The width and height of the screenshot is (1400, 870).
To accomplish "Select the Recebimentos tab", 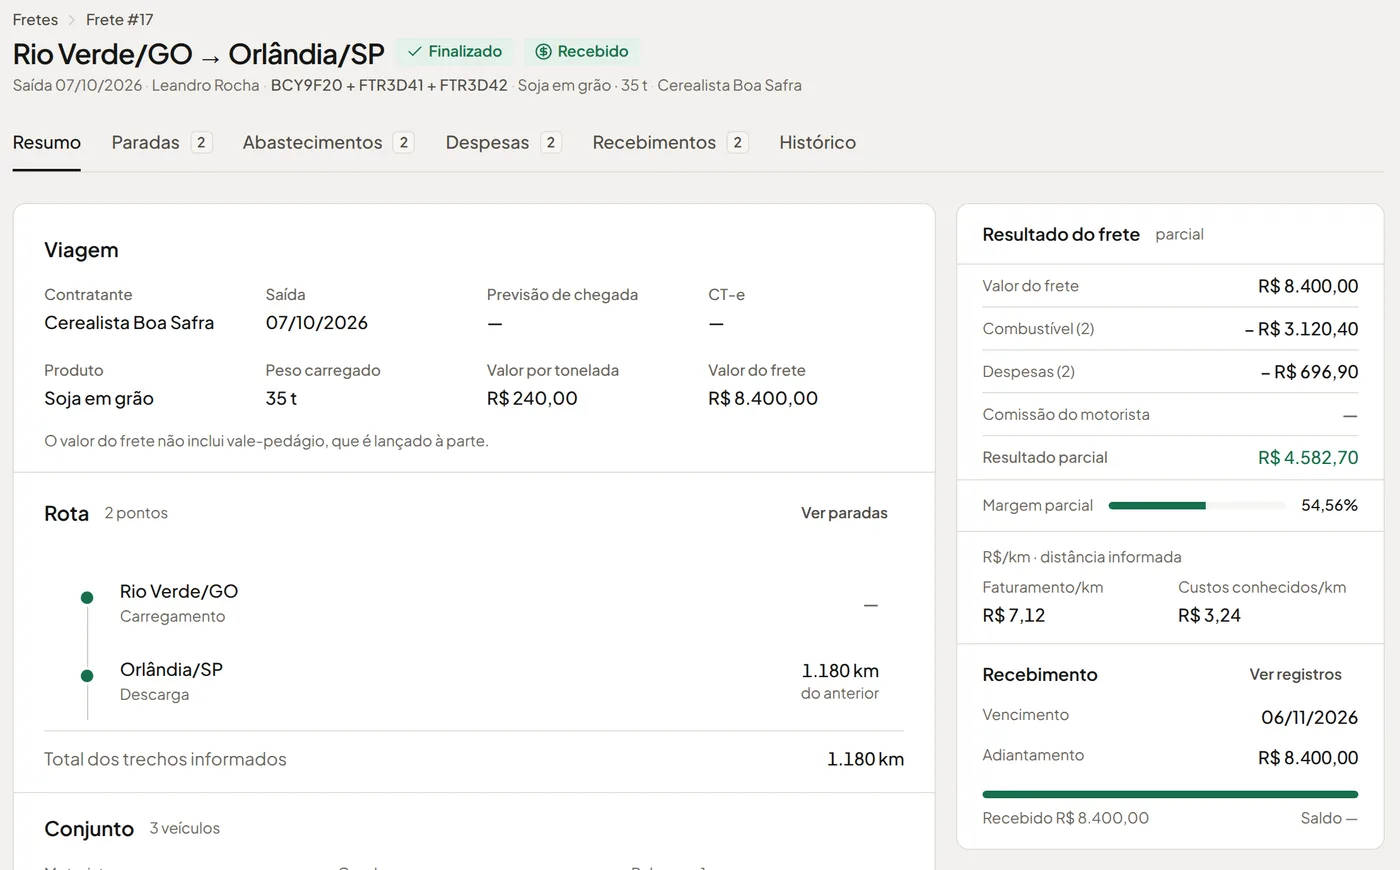I will click(x=671, y=143).
